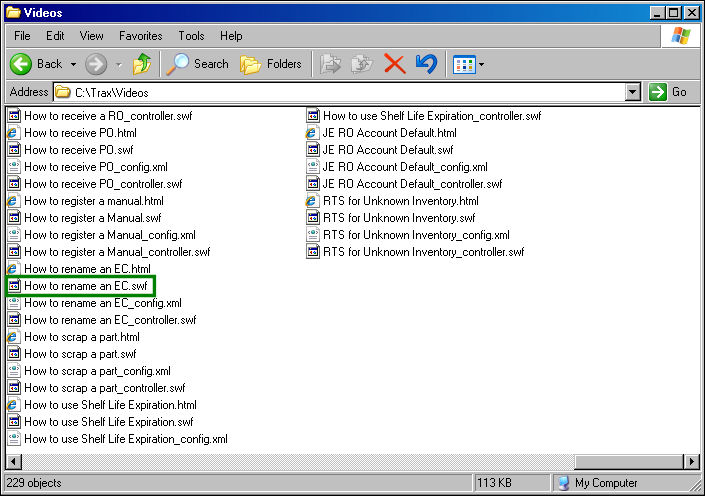Viewport: 705px width, 496px height.
Task: Click the Copy To toolbar icon
Action: tap(362, 64)
